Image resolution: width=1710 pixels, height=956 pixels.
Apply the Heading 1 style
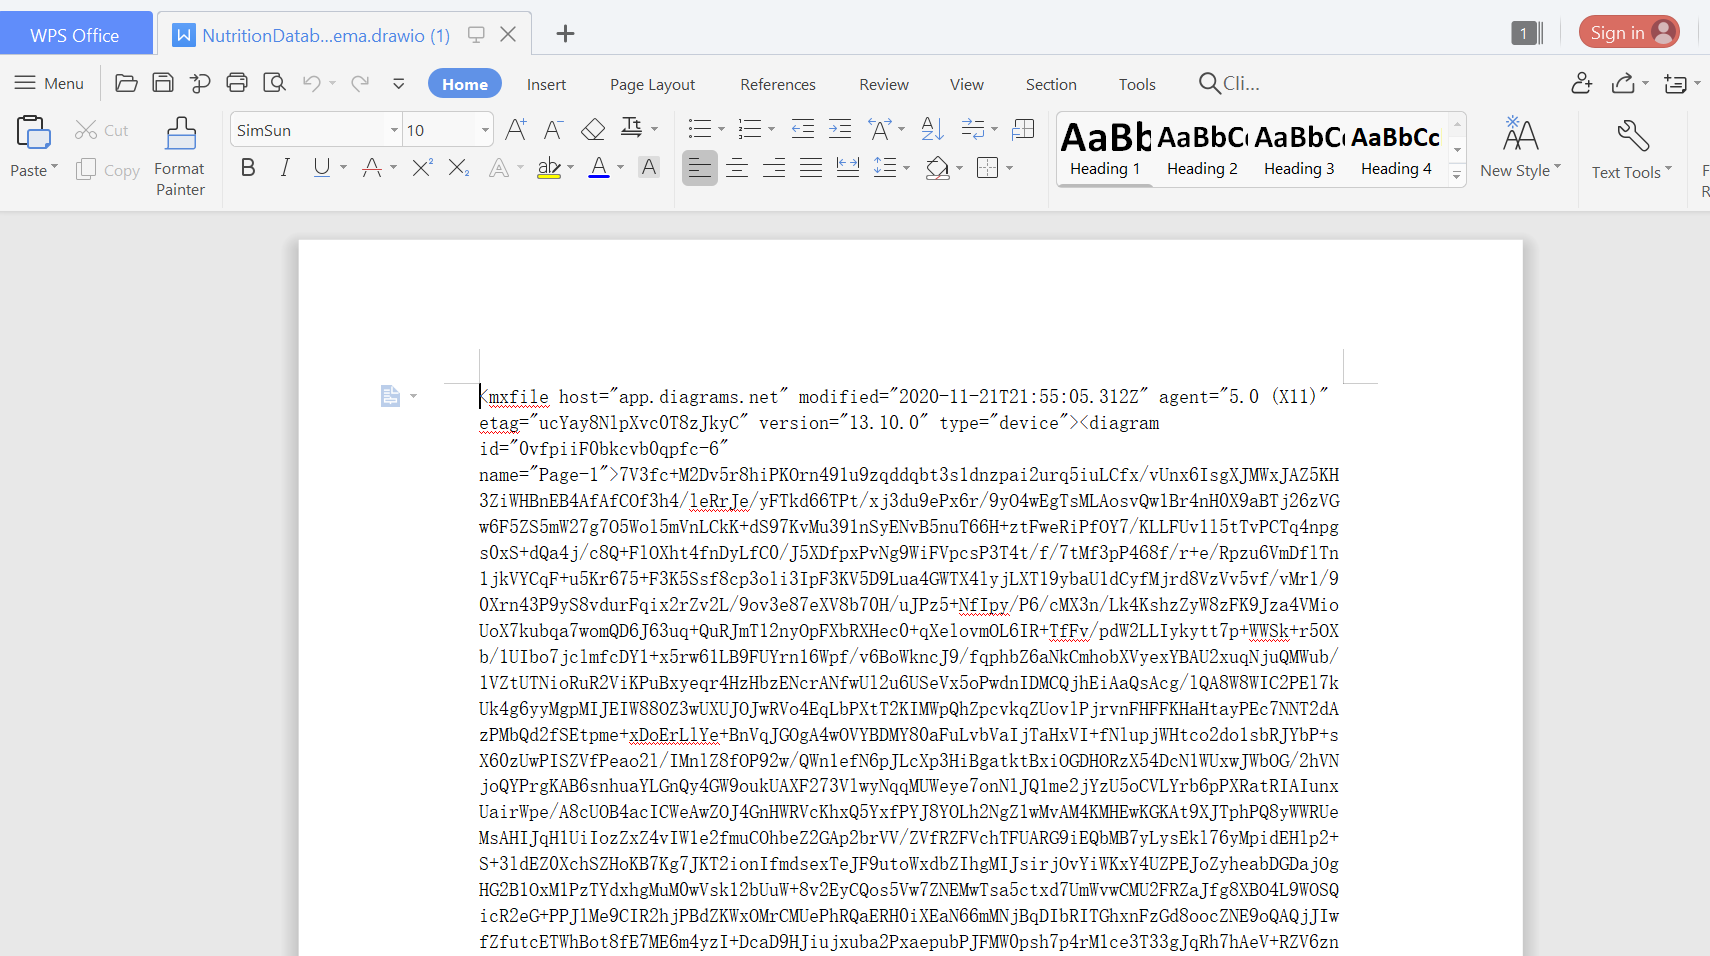coord(1105,149)
